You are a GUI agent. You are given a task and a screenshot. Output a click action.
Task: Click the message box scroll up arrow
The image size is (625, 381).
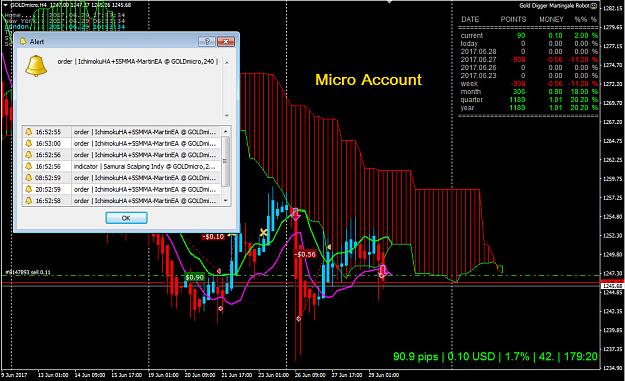(x=226, y=63)
